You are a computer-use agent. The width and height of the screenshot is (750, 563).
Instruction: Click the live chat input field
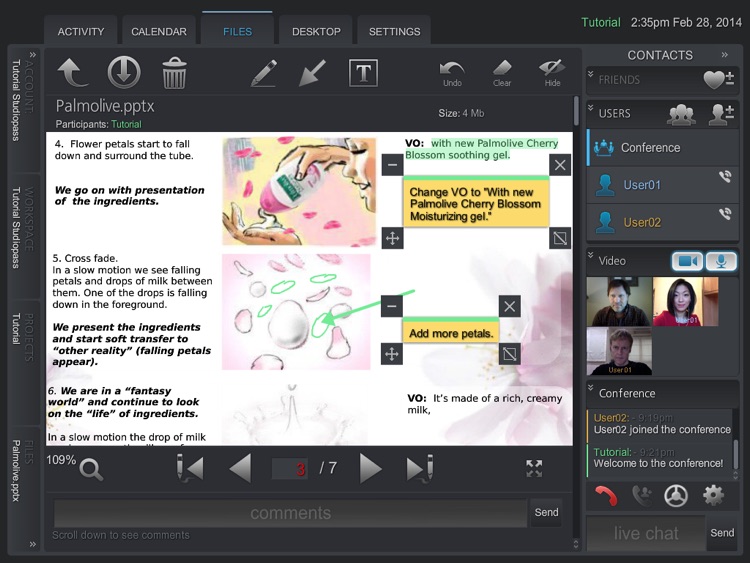[x=646, y=533]
